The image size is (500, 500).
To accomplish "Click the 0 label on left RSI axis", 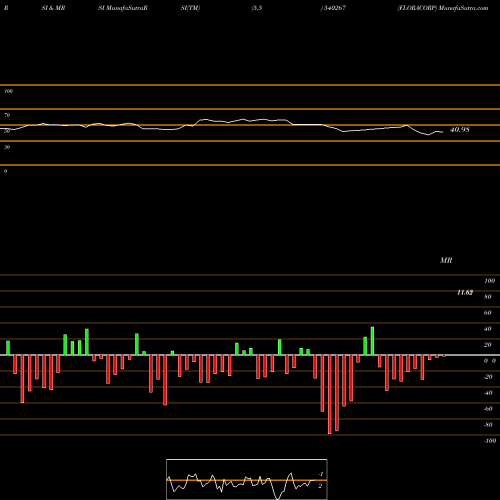I will tap(5, 171).
